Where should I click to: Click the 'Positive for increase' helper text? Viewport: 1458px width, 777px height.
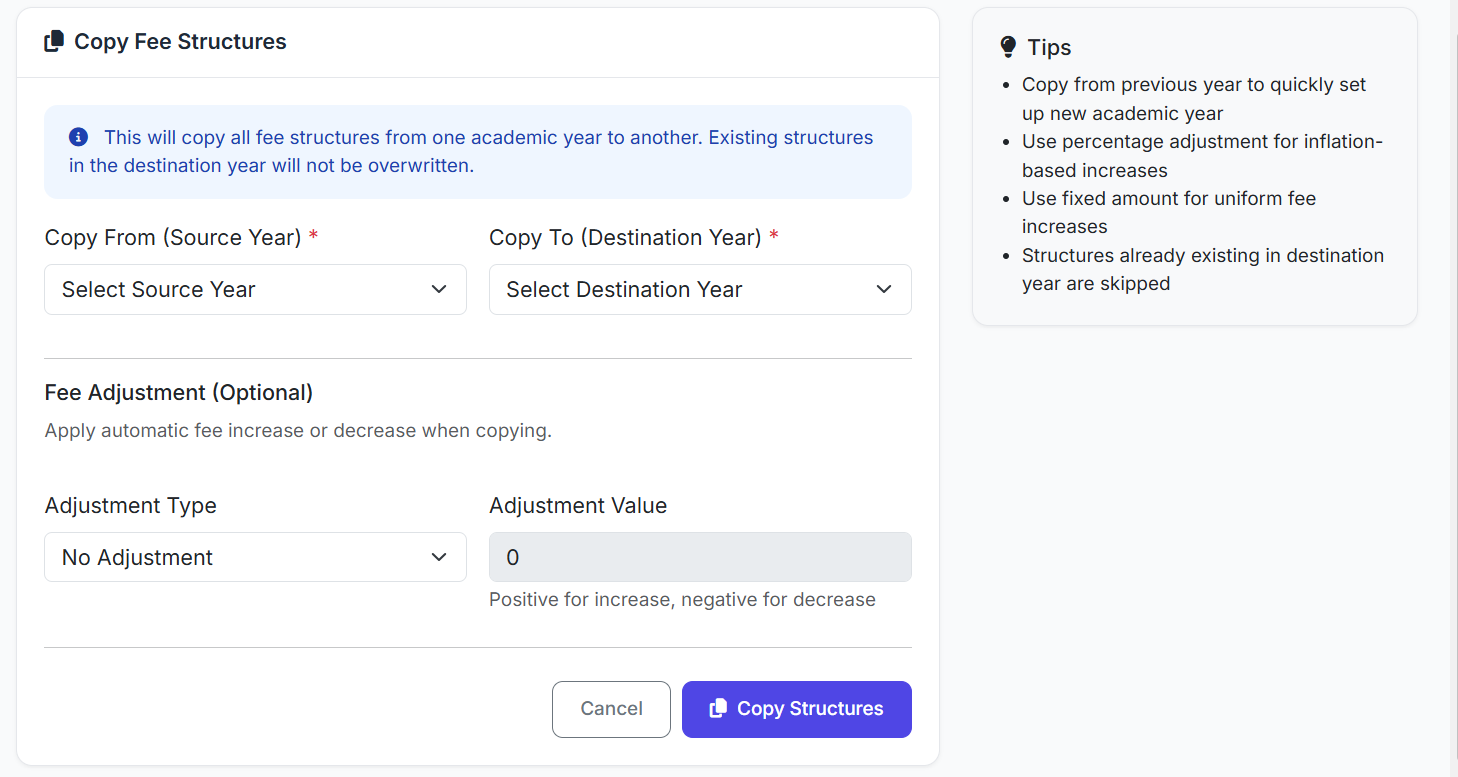(x=682, y=600)
